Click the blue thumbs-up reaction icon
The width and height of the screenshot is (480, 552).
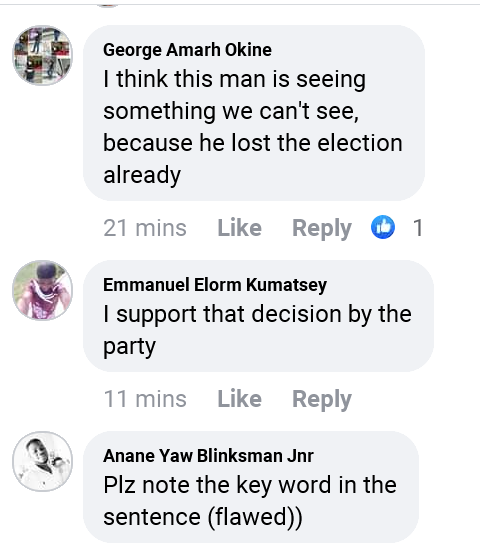383,227
